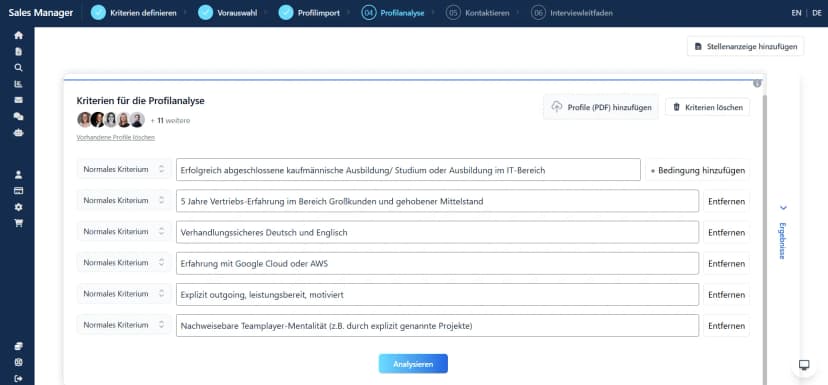Click the lifebuoy help icon in sidebar
The height and width of the screenshot is (385, 828).
click(x=18, y=362)
